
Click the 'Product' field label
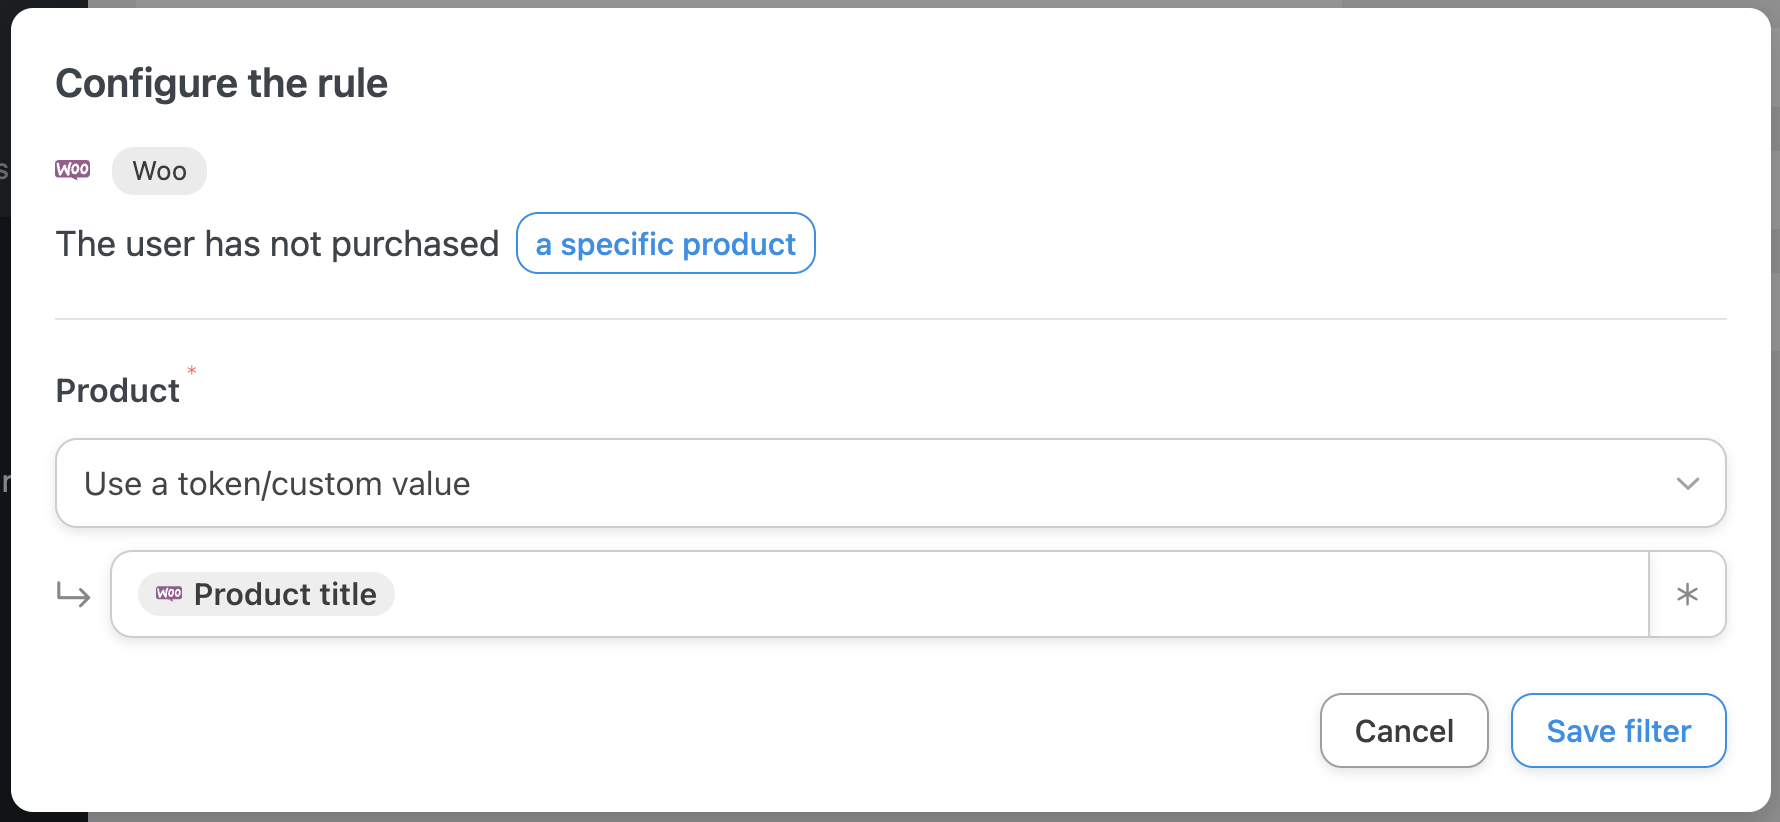(118, 391)
